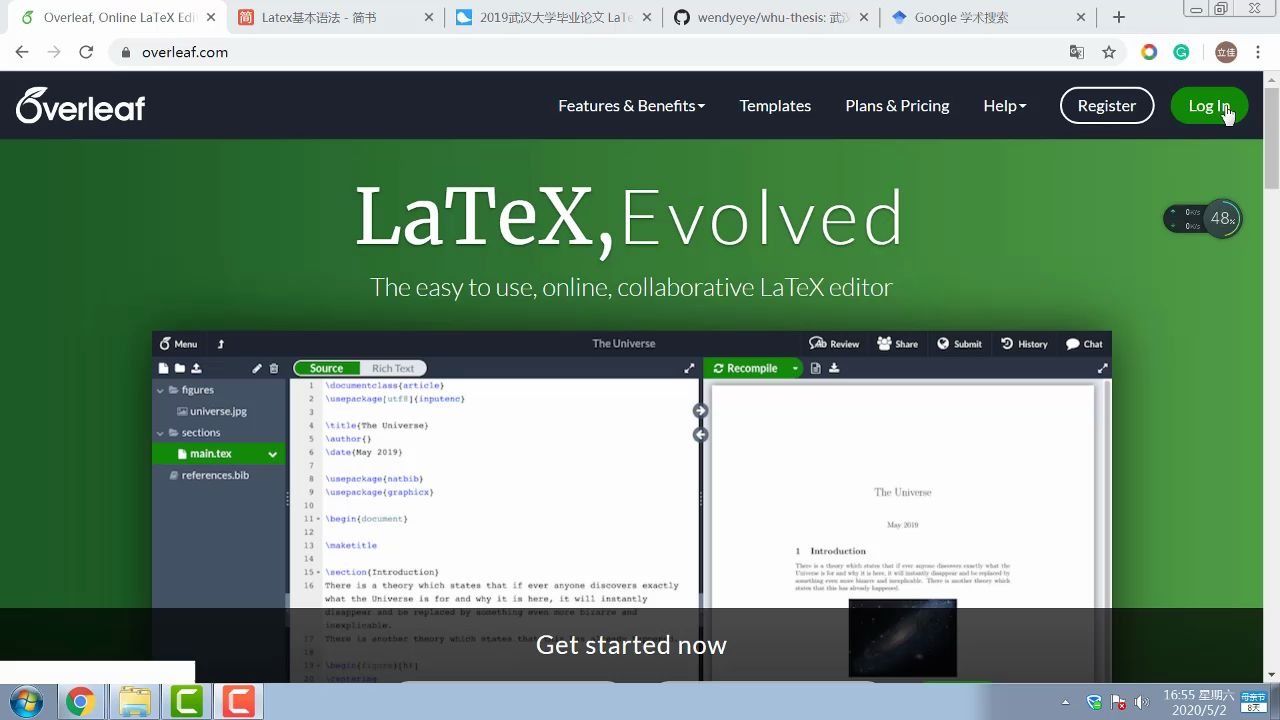This screenshot has width=1280, height=720.
Task: Click the Log In button
Action: pyautogui.click(x=1209, y=105)
